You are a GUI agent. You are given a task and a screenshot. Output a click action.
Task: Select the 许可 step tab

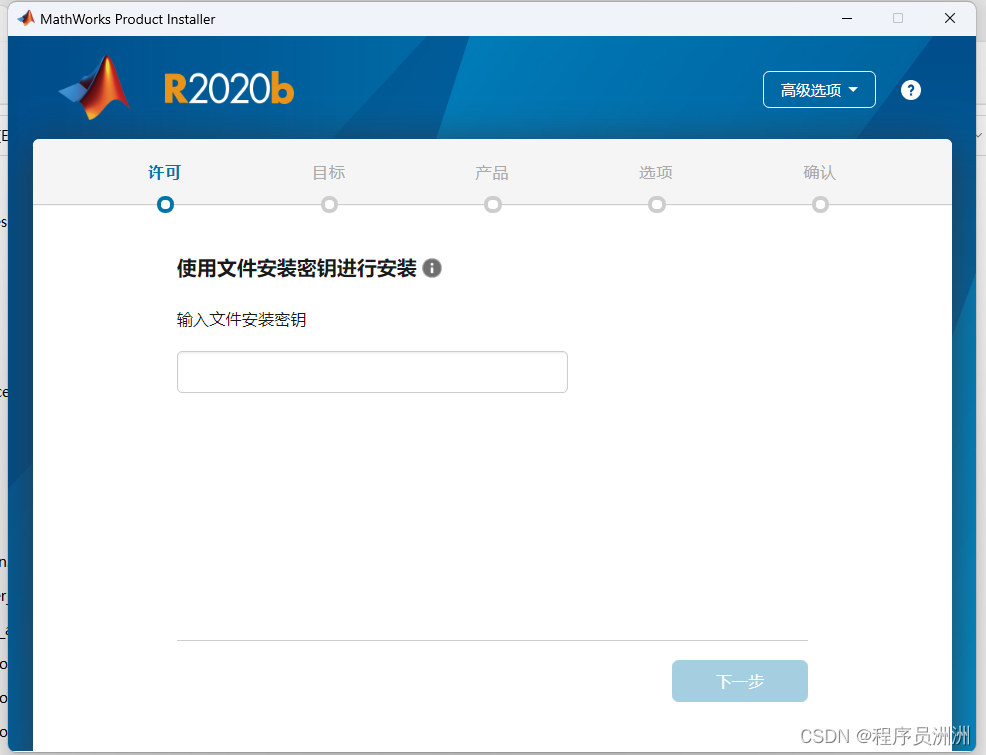[165, 172]
